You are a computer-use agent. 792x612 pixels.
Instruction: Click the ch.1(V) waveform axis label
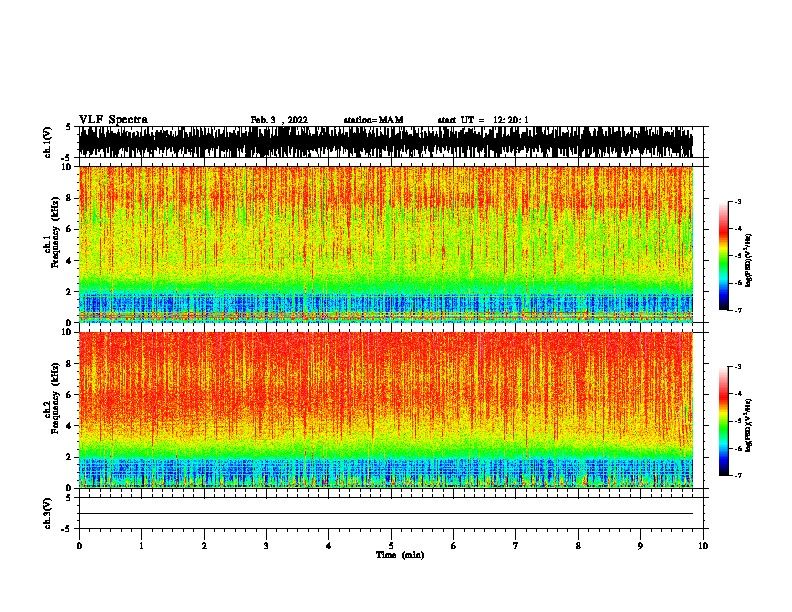pyautogui.click(x=48, y=142)
